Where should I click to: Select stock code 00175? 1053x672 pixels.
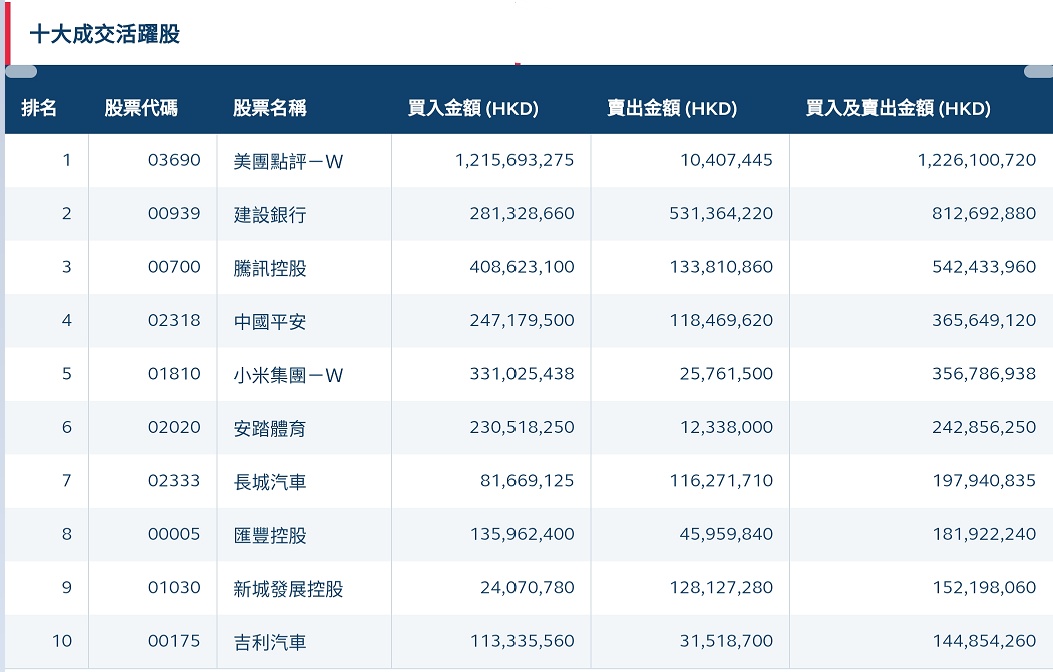click(x=174, y=641)
